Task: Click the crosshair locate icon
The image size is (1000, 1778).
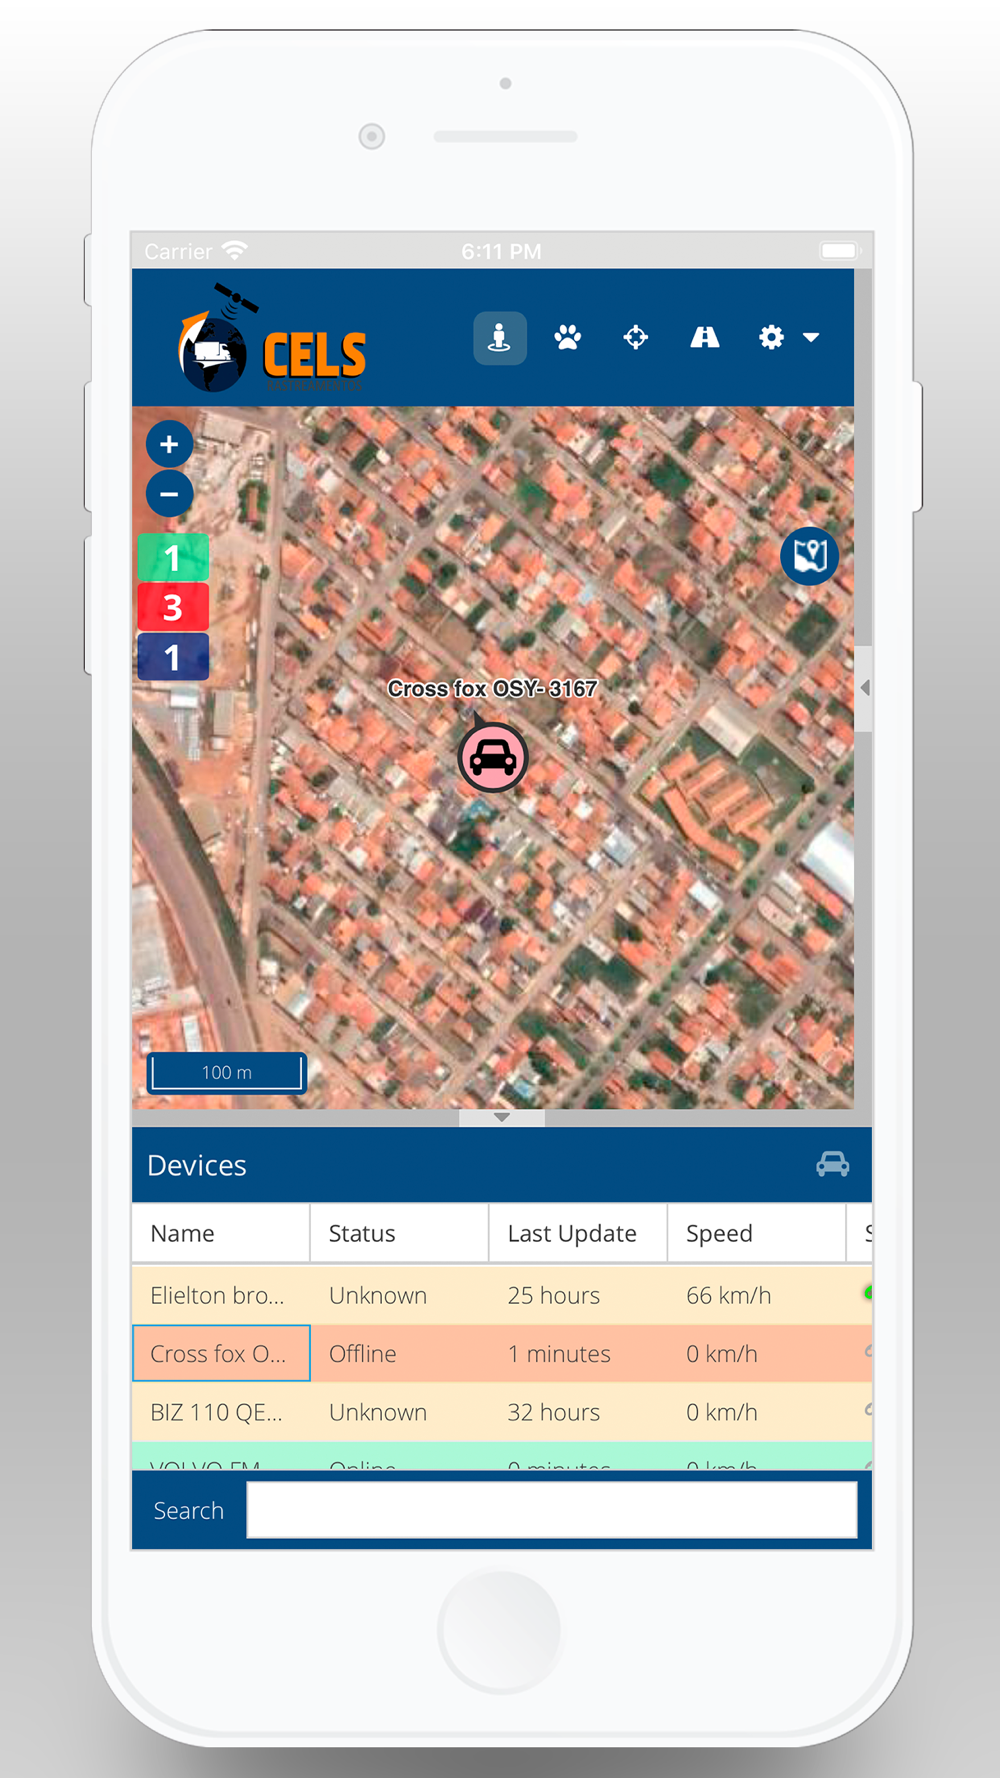Action: tap(636, 338)
